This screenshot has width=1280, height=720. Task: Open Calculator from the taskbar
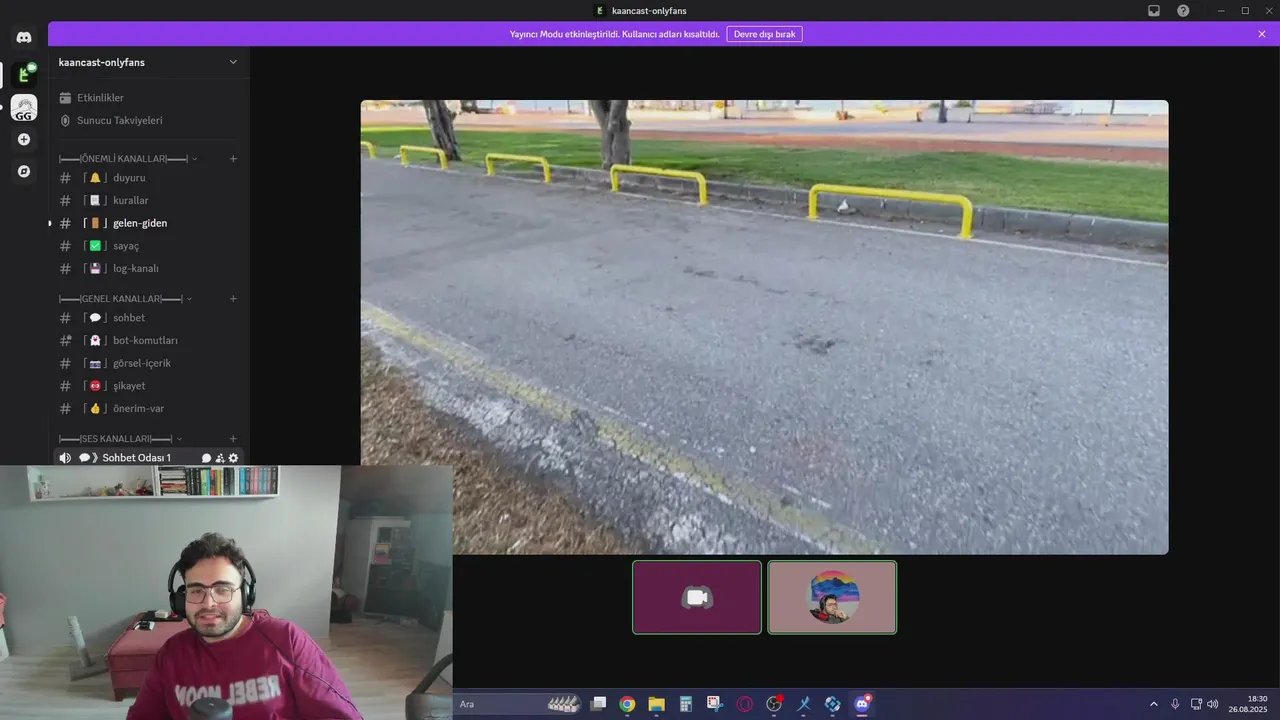pos(686,704)
